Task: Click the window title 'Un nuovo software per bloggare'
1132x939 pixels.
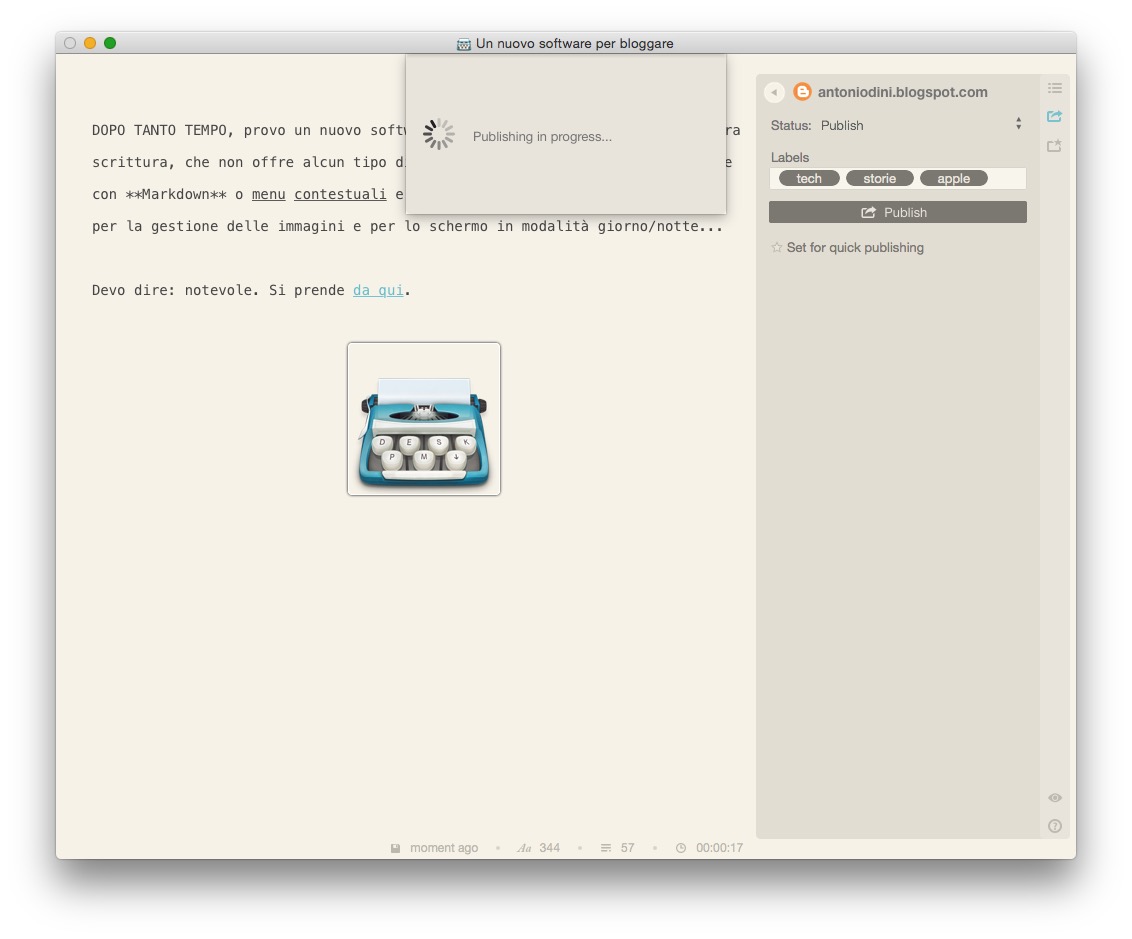Action: click(x=575, y=43)
